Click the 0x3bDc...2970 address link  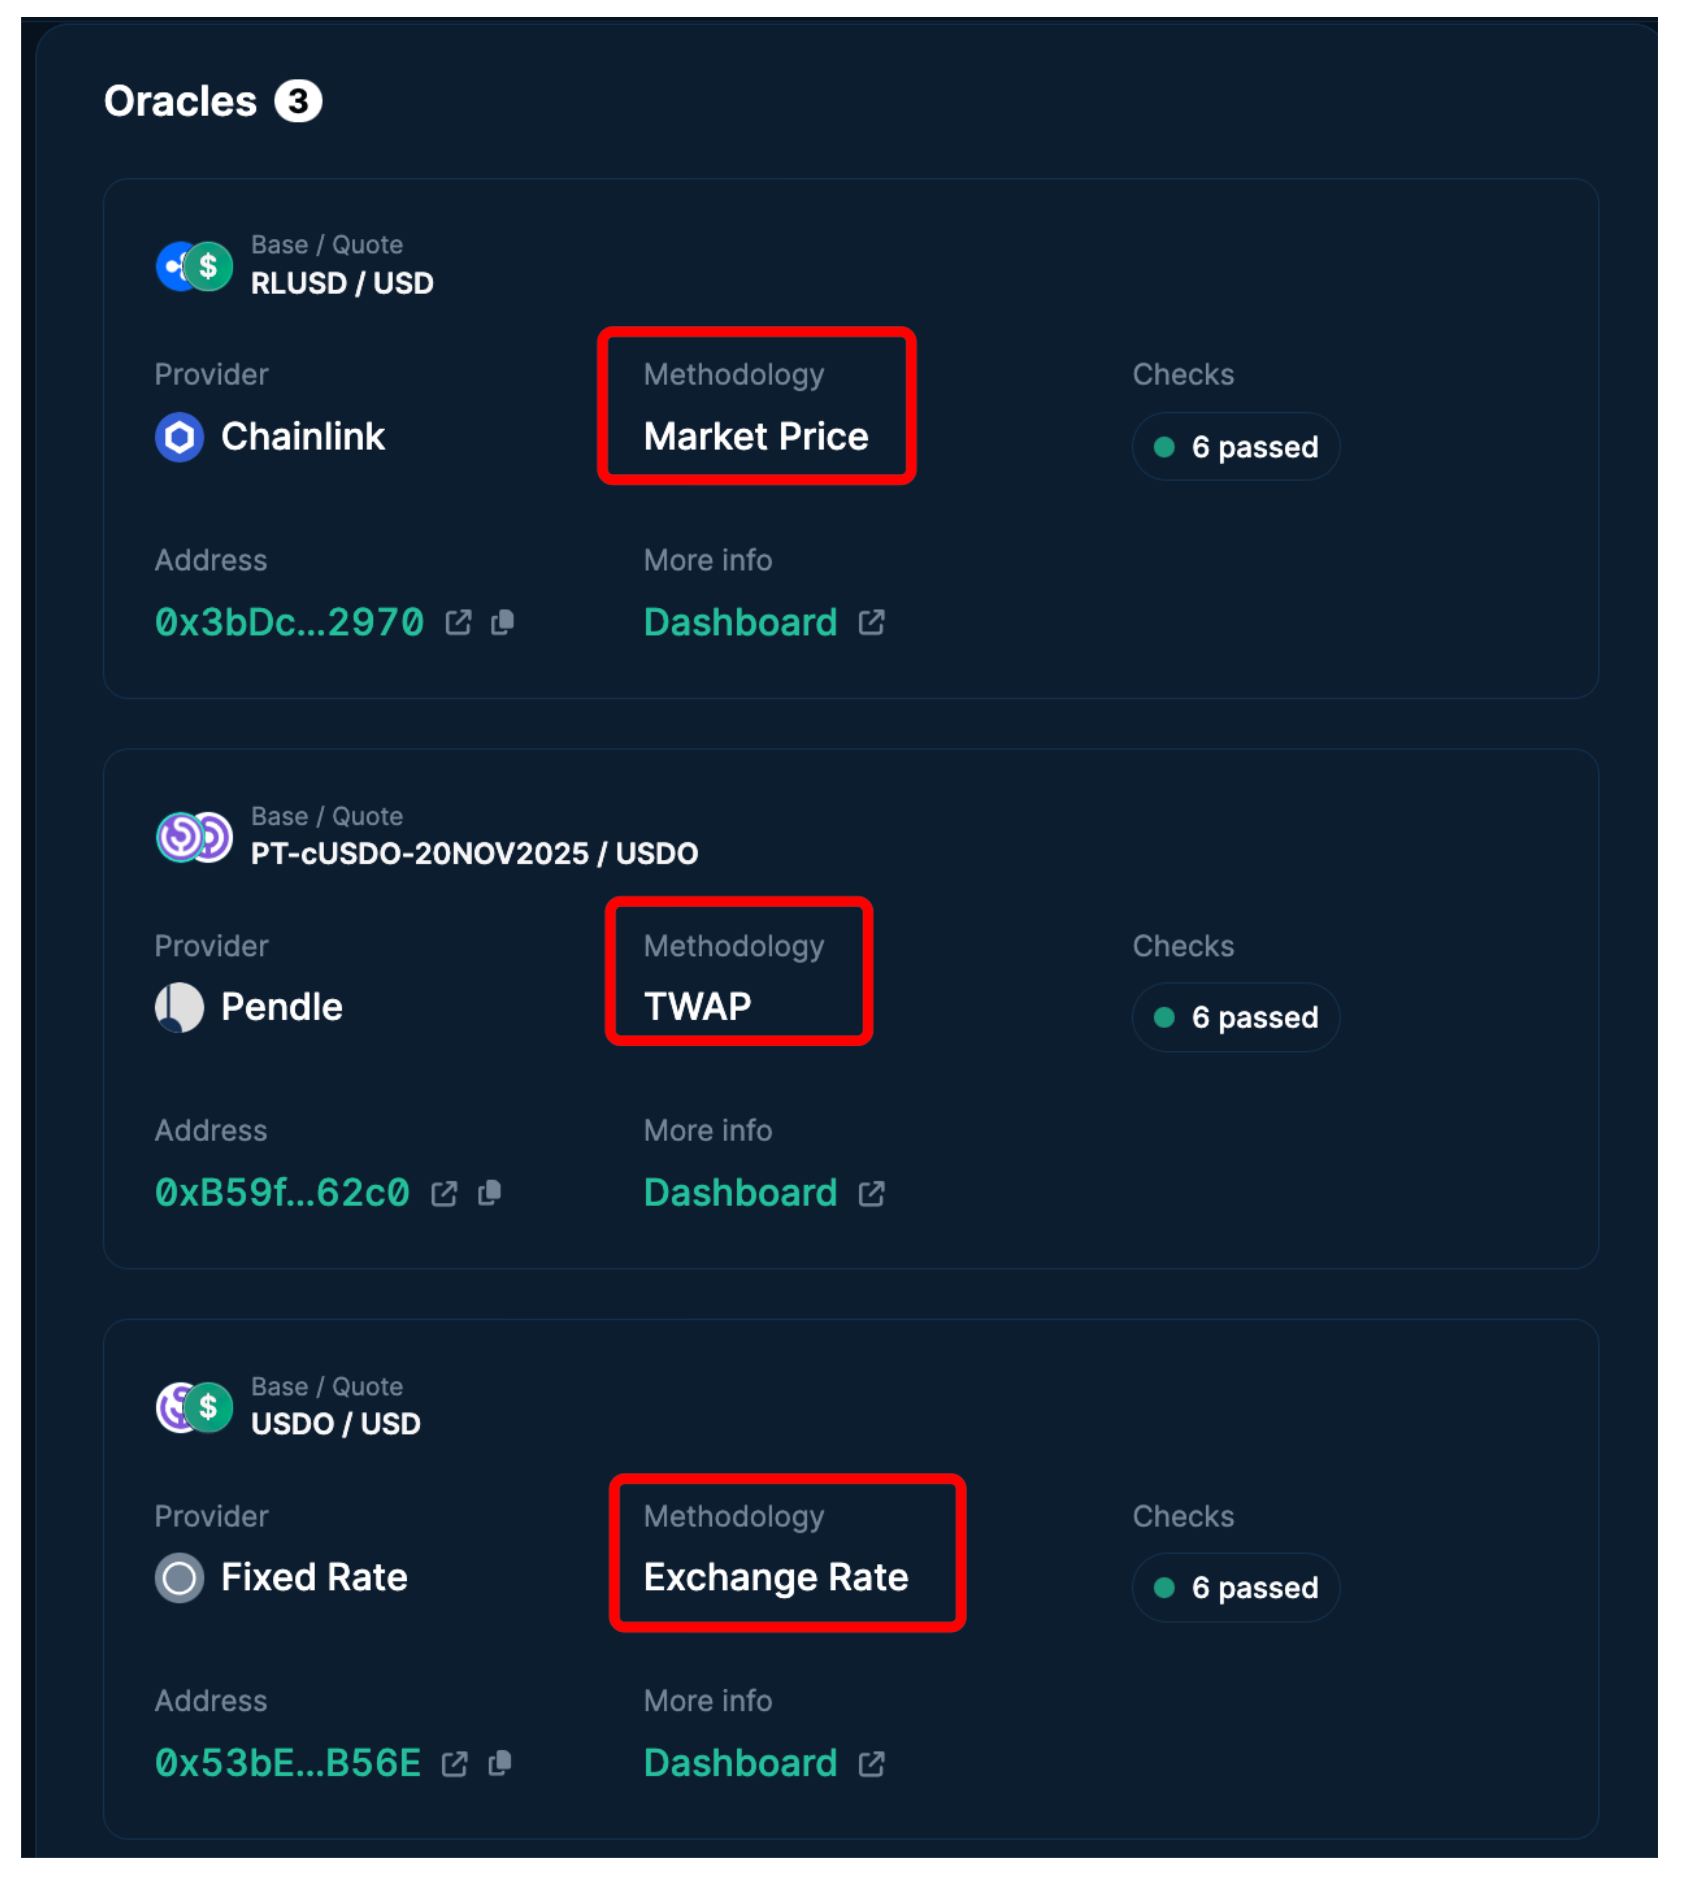[x=289, y=622]
